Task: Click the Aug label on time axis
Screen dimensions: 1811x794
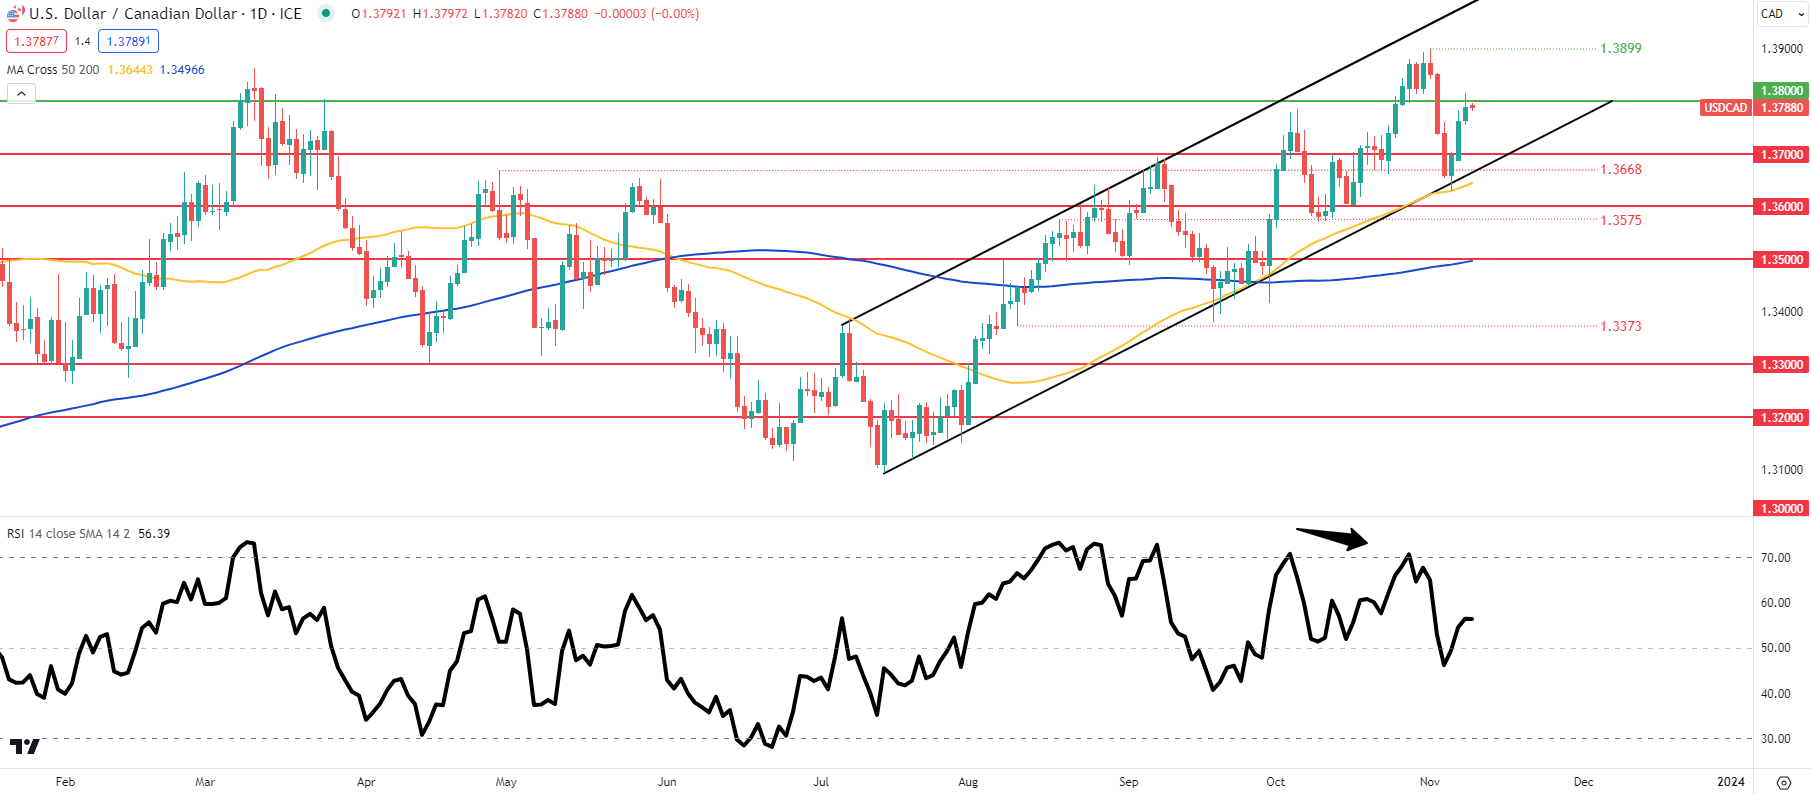Action: click(x=968, y=782)
